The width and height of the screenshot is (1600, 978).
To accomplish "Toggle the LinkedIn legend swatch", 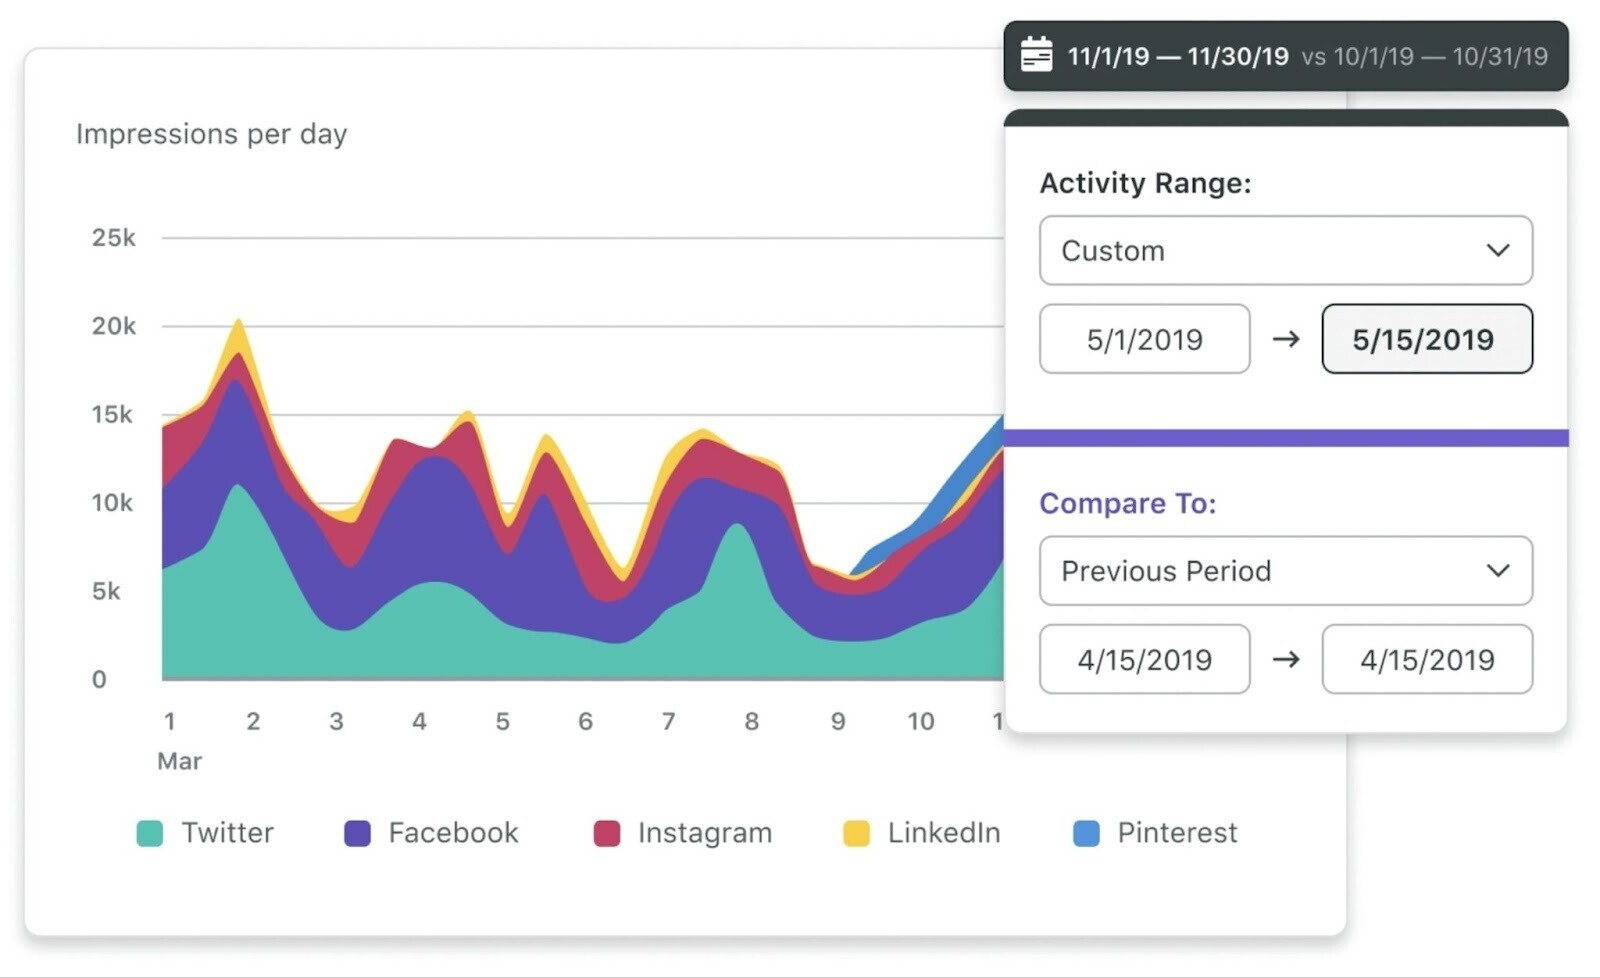I will (x=856, y=833).
